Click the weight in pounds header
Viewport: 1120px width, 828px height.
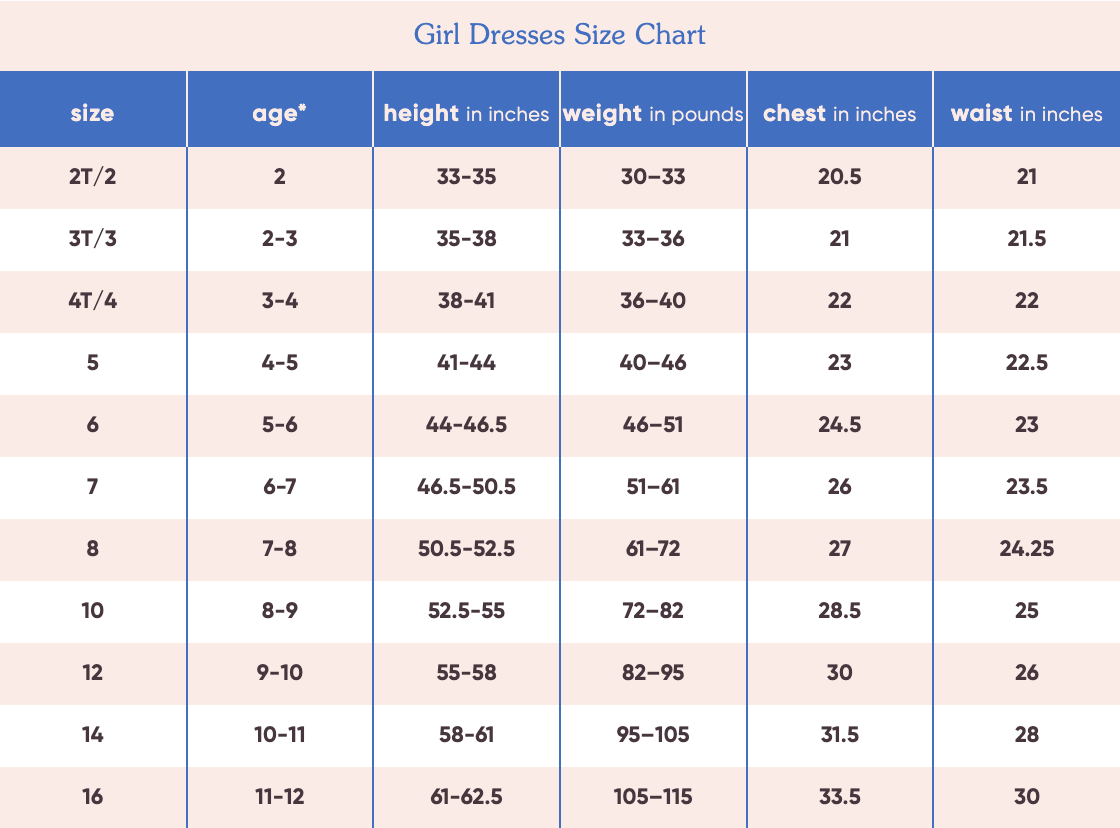653,113
